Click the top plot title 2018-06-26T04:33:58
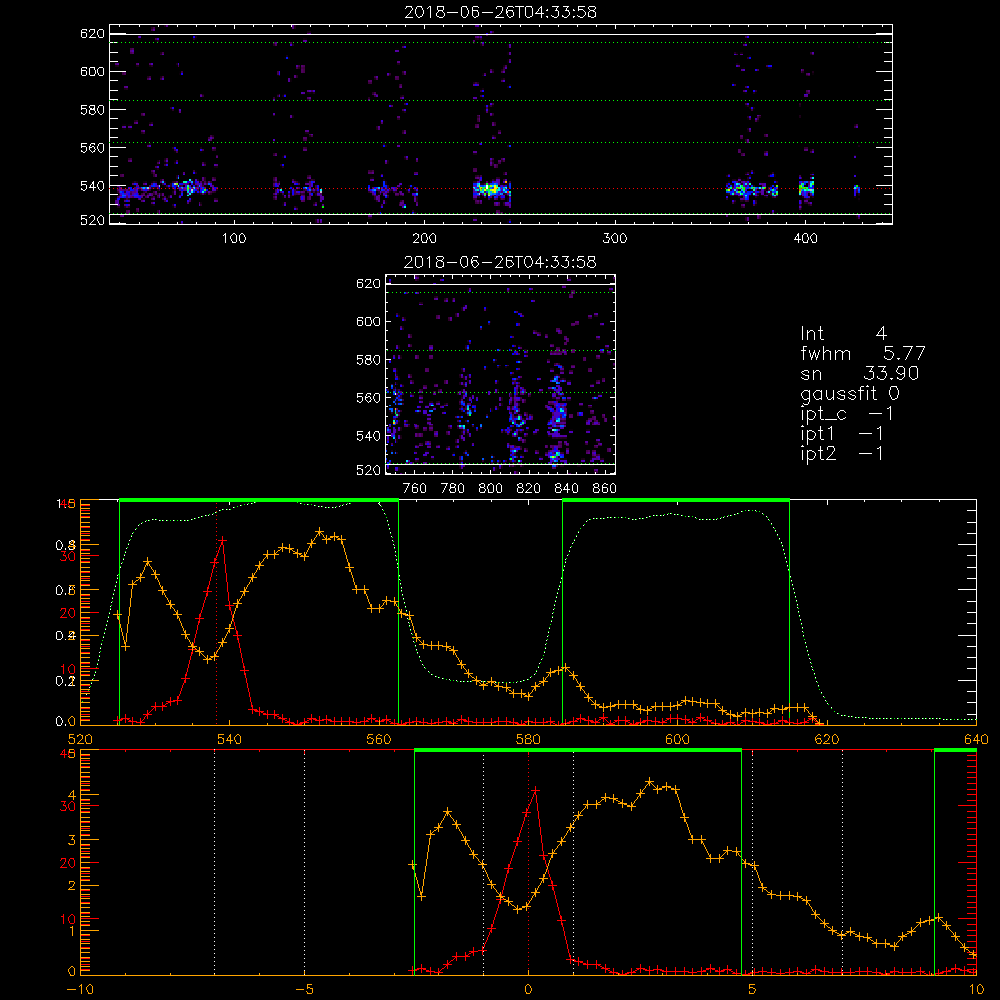The width and height of the screenshot is (1000, 1000). 501,12
